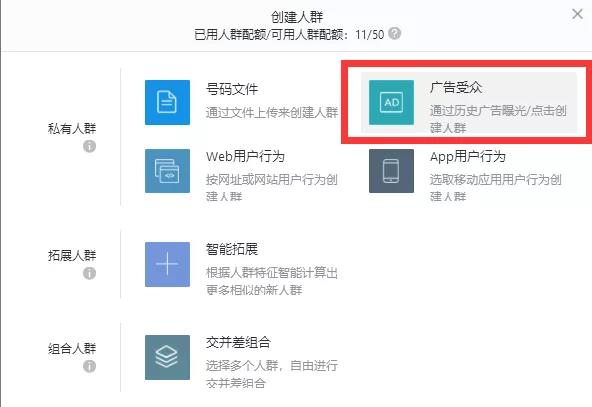Click description 根据人群特征智能计算出更多相似的新人群

pos(272,281)
